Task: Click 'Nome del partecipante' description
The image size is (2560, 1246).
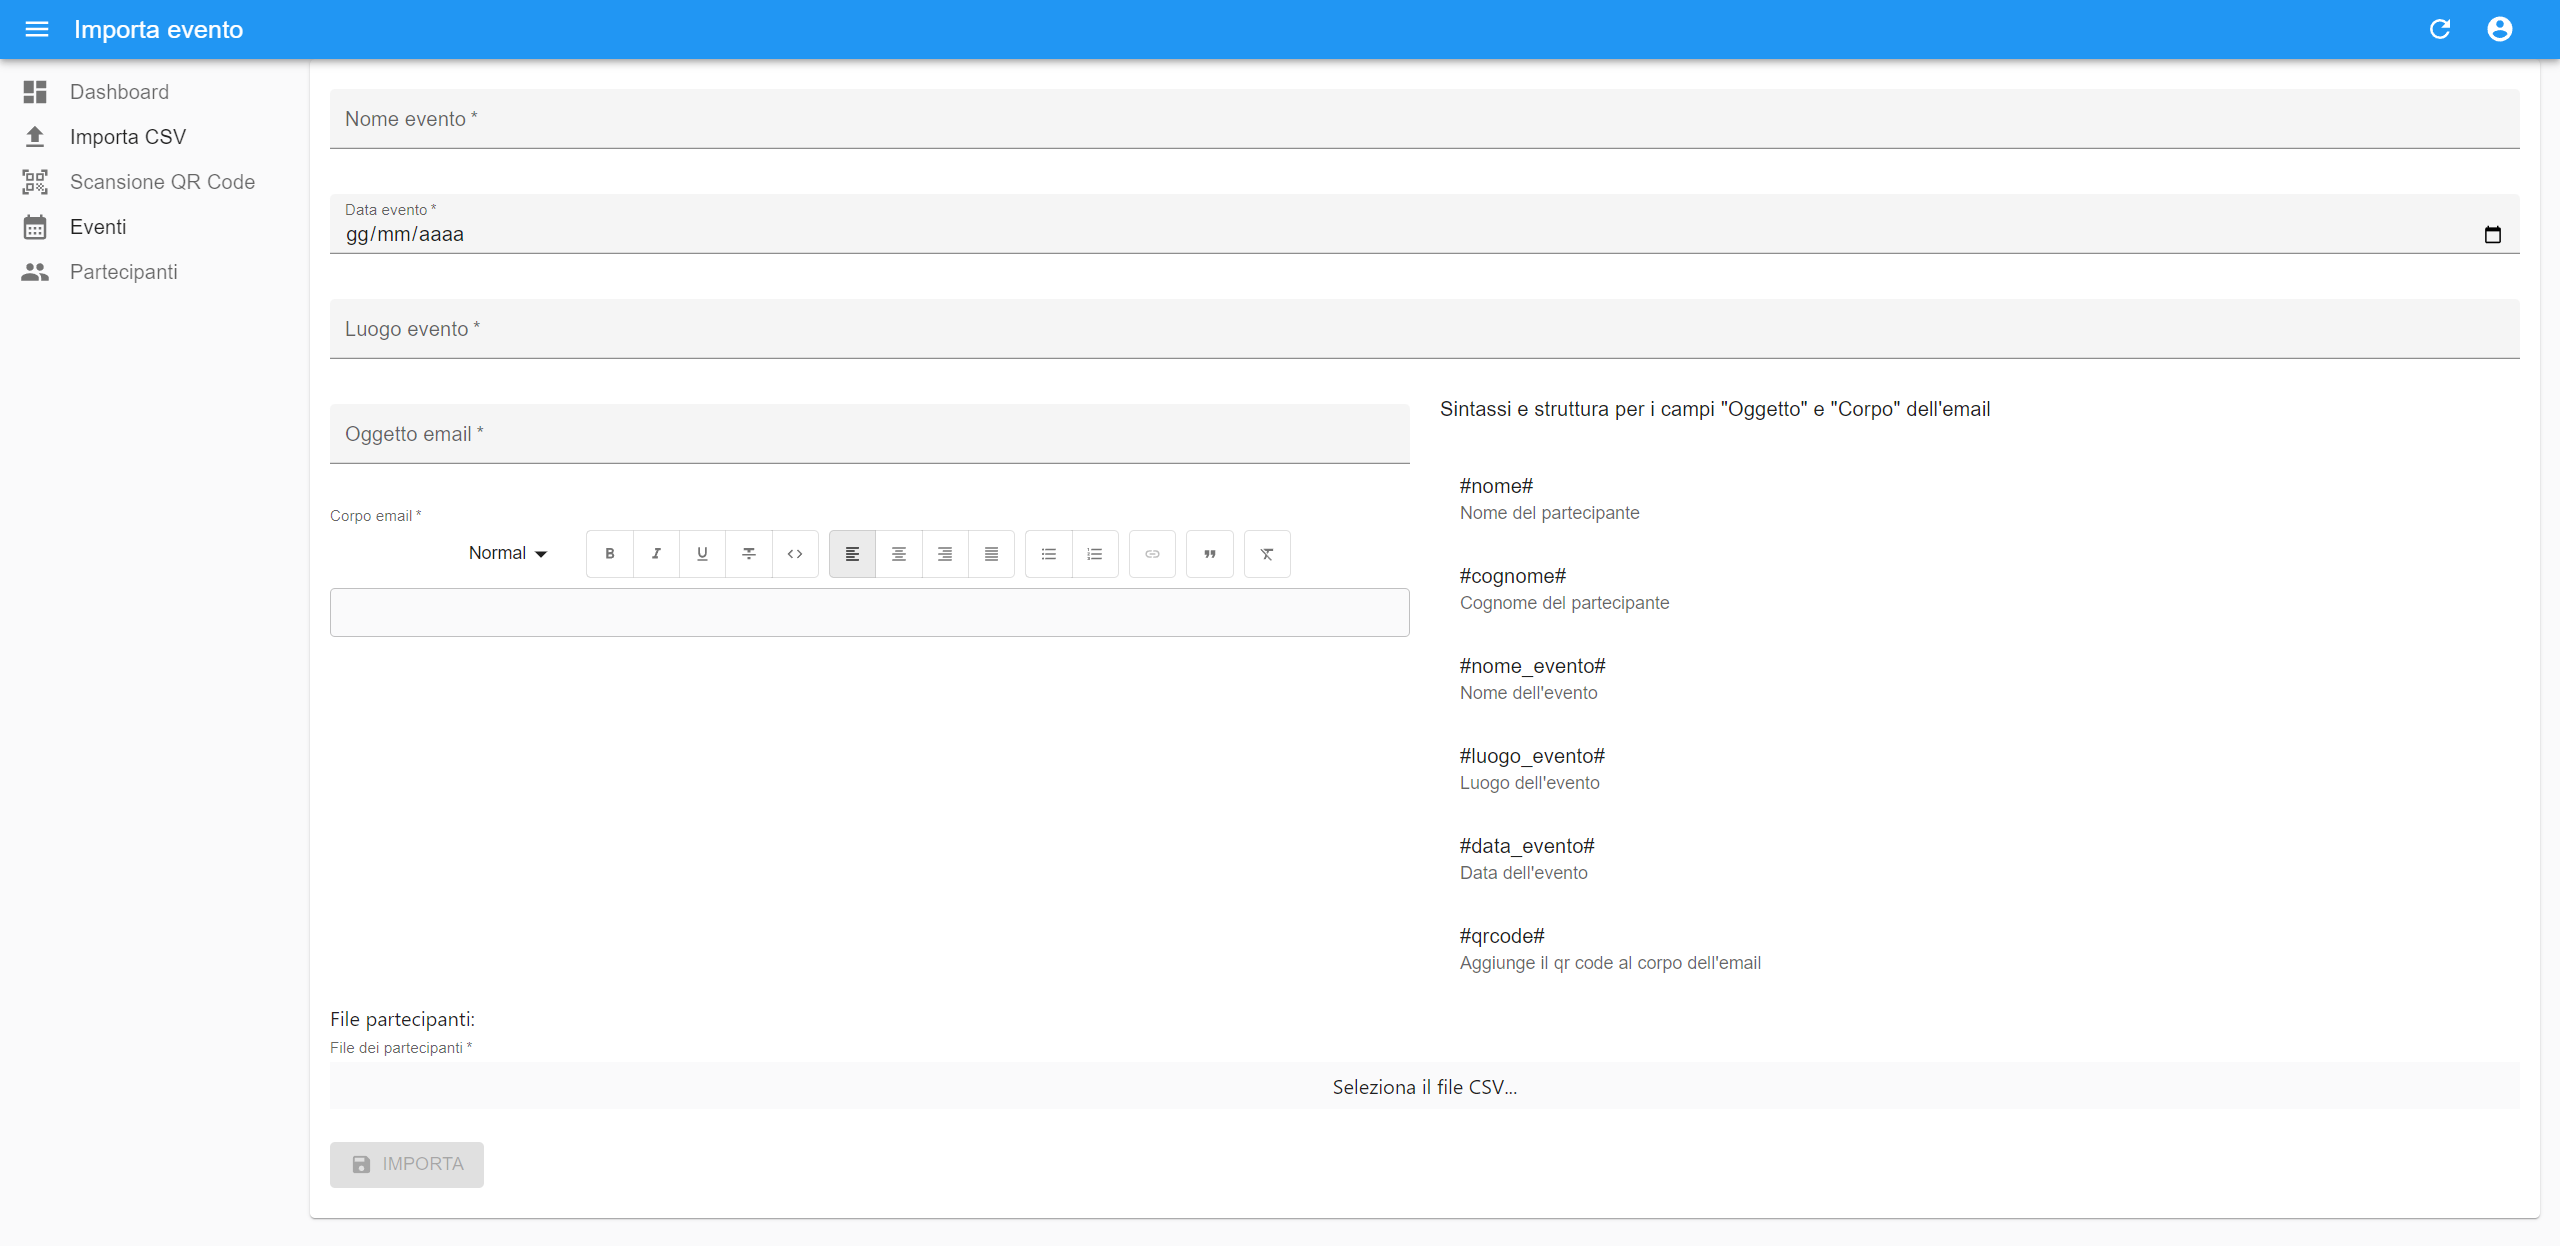Action: (1549, 513)
